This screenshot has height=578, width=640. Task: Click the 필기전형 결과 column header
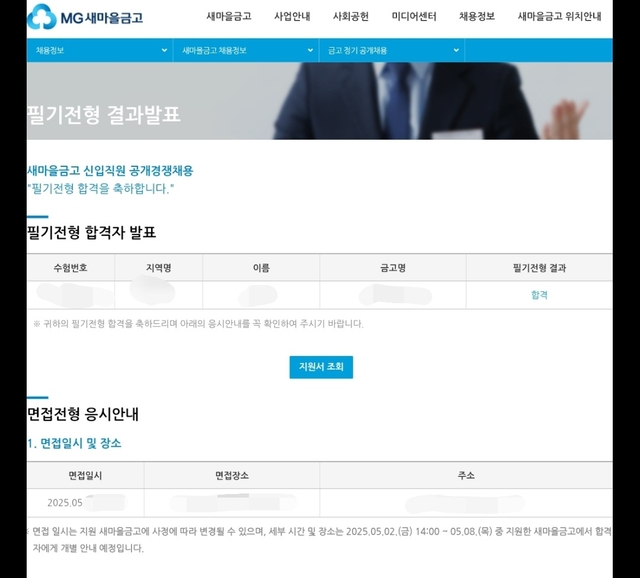(x=539, y=268)
